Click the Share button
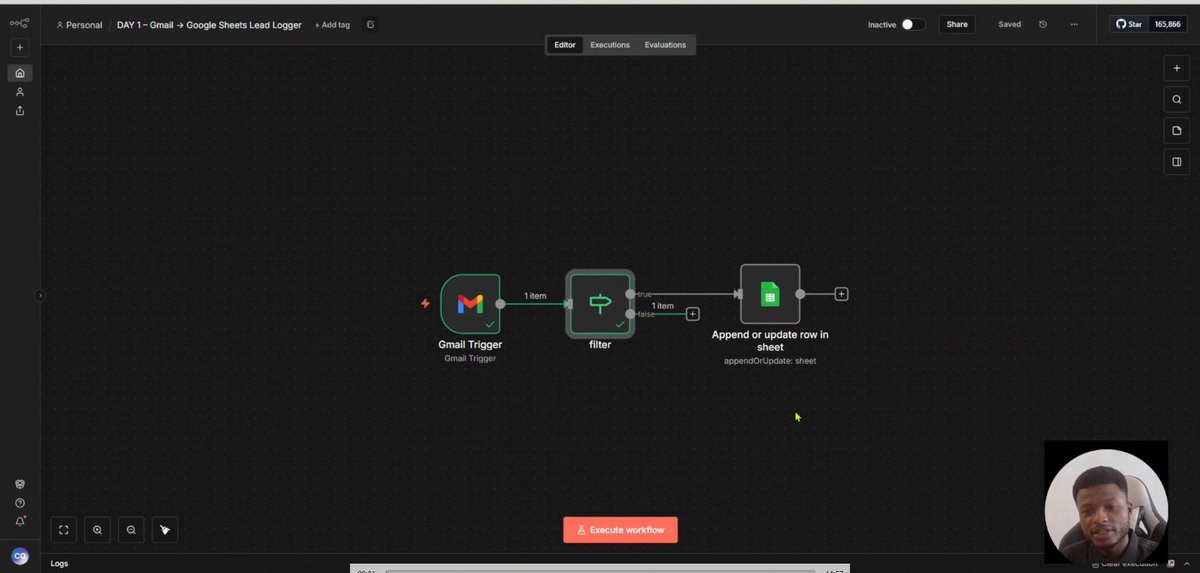The image size is (1200, 573). click(957, 24)
